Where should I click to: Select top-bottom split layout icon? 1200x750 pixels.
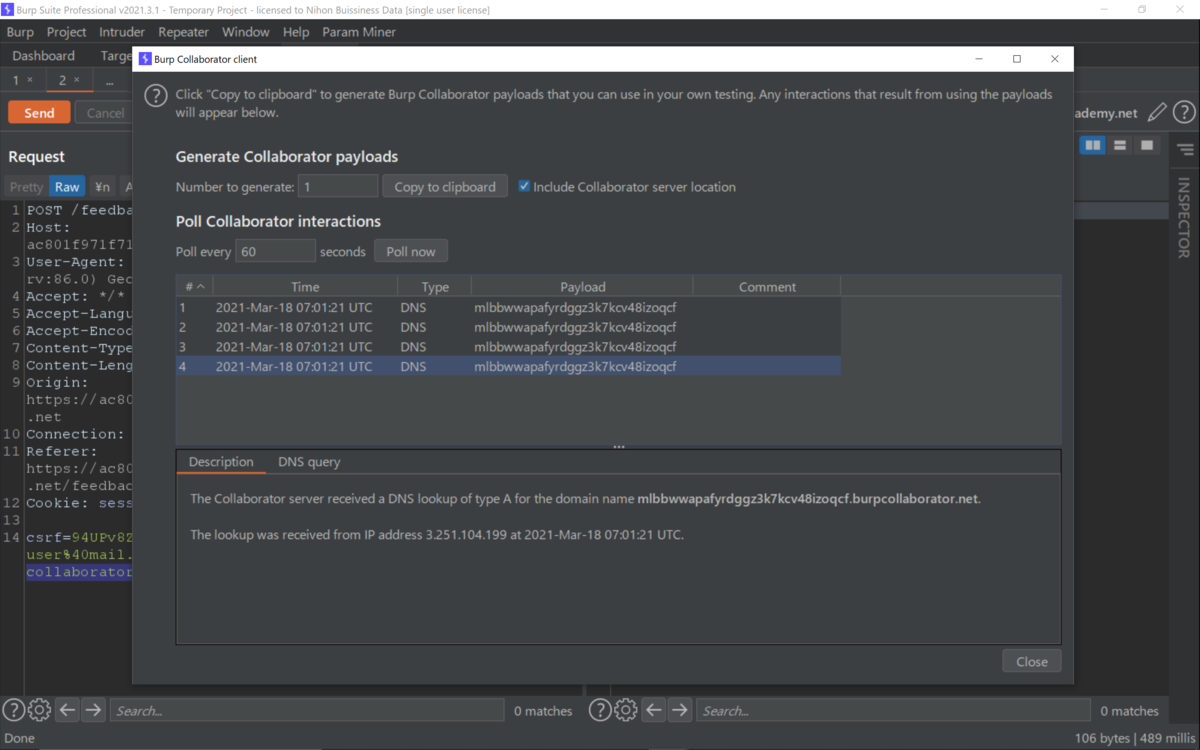click(1120, 146)
